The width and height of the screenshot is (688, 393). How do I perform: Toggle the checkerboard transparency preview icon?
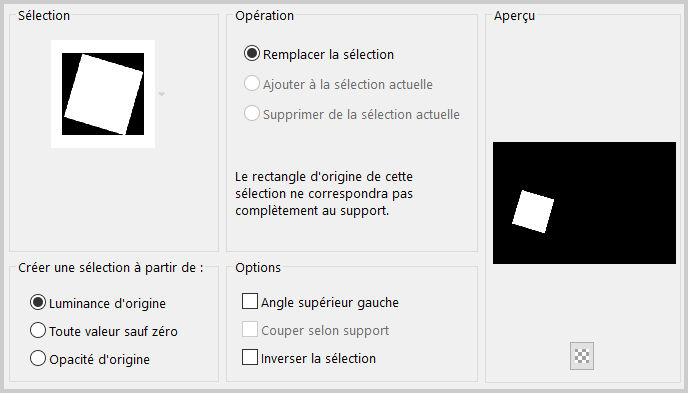click(582, 356)
